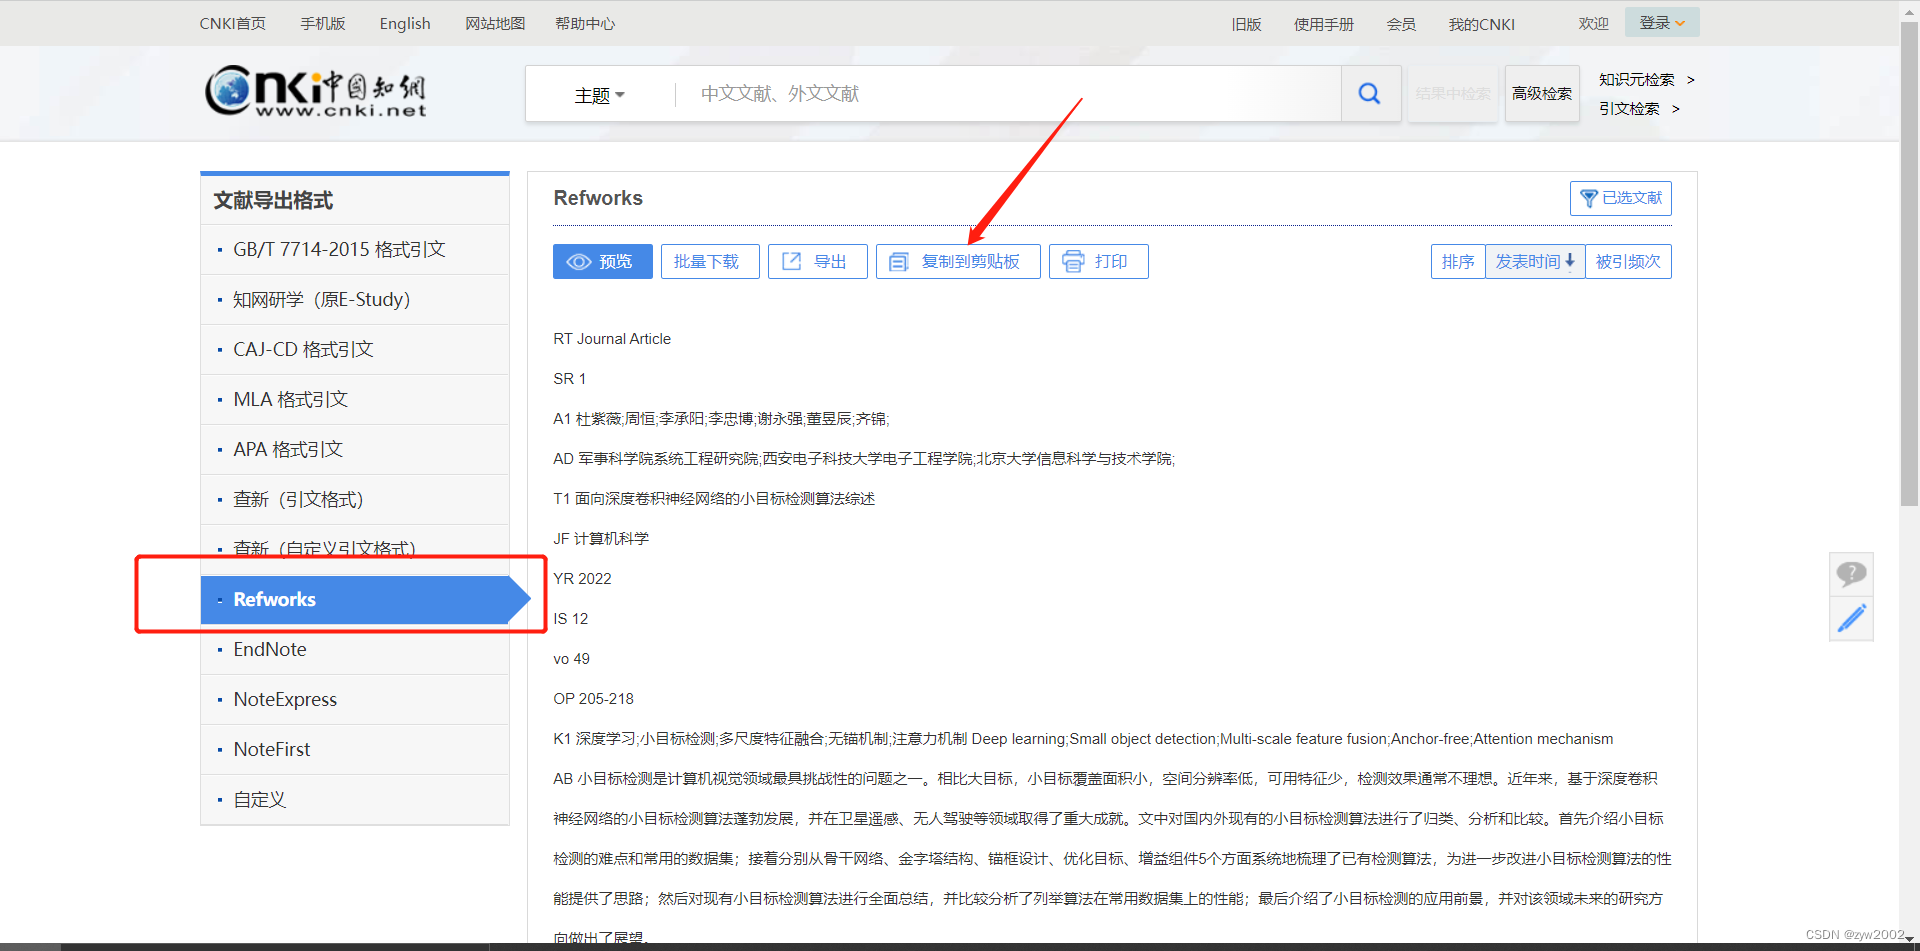Click 高级检索 button
This screenshot has width=1920, height=951.
tap(1542, 94)
